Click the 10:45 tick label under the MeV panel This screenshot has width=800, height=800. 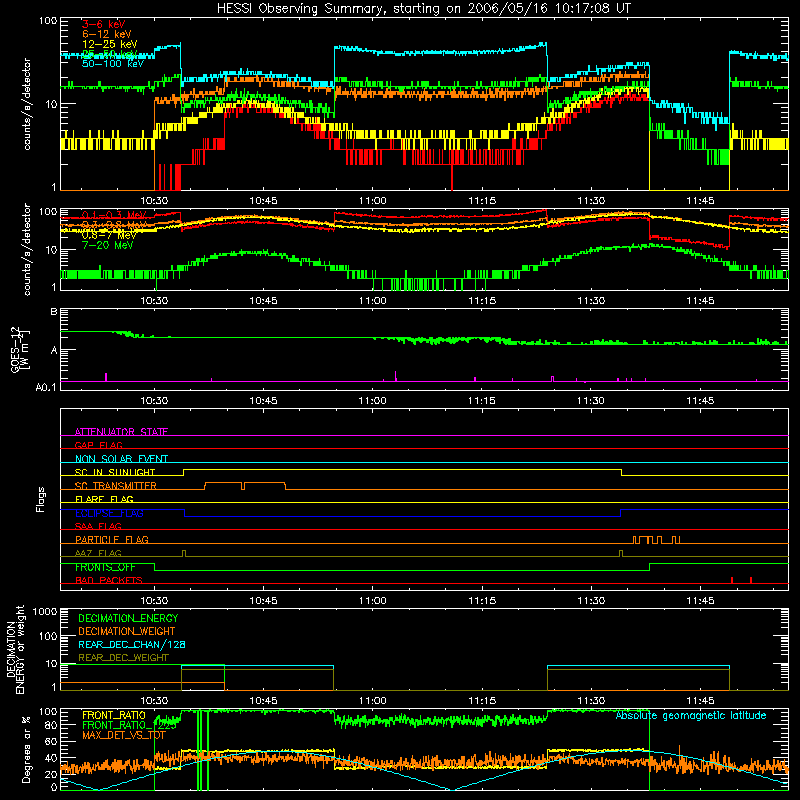click(263, 301)
